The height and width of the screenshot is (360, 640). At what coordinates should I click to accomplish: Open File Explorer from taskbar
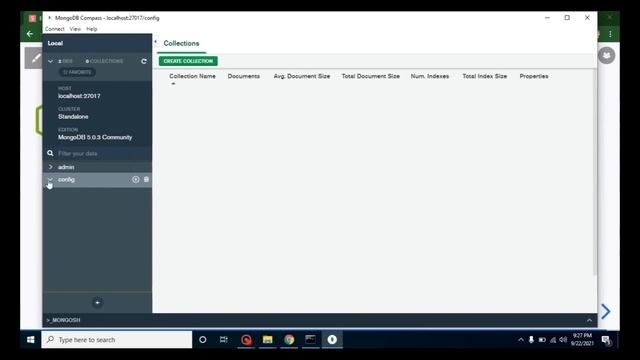click(267, 340)
